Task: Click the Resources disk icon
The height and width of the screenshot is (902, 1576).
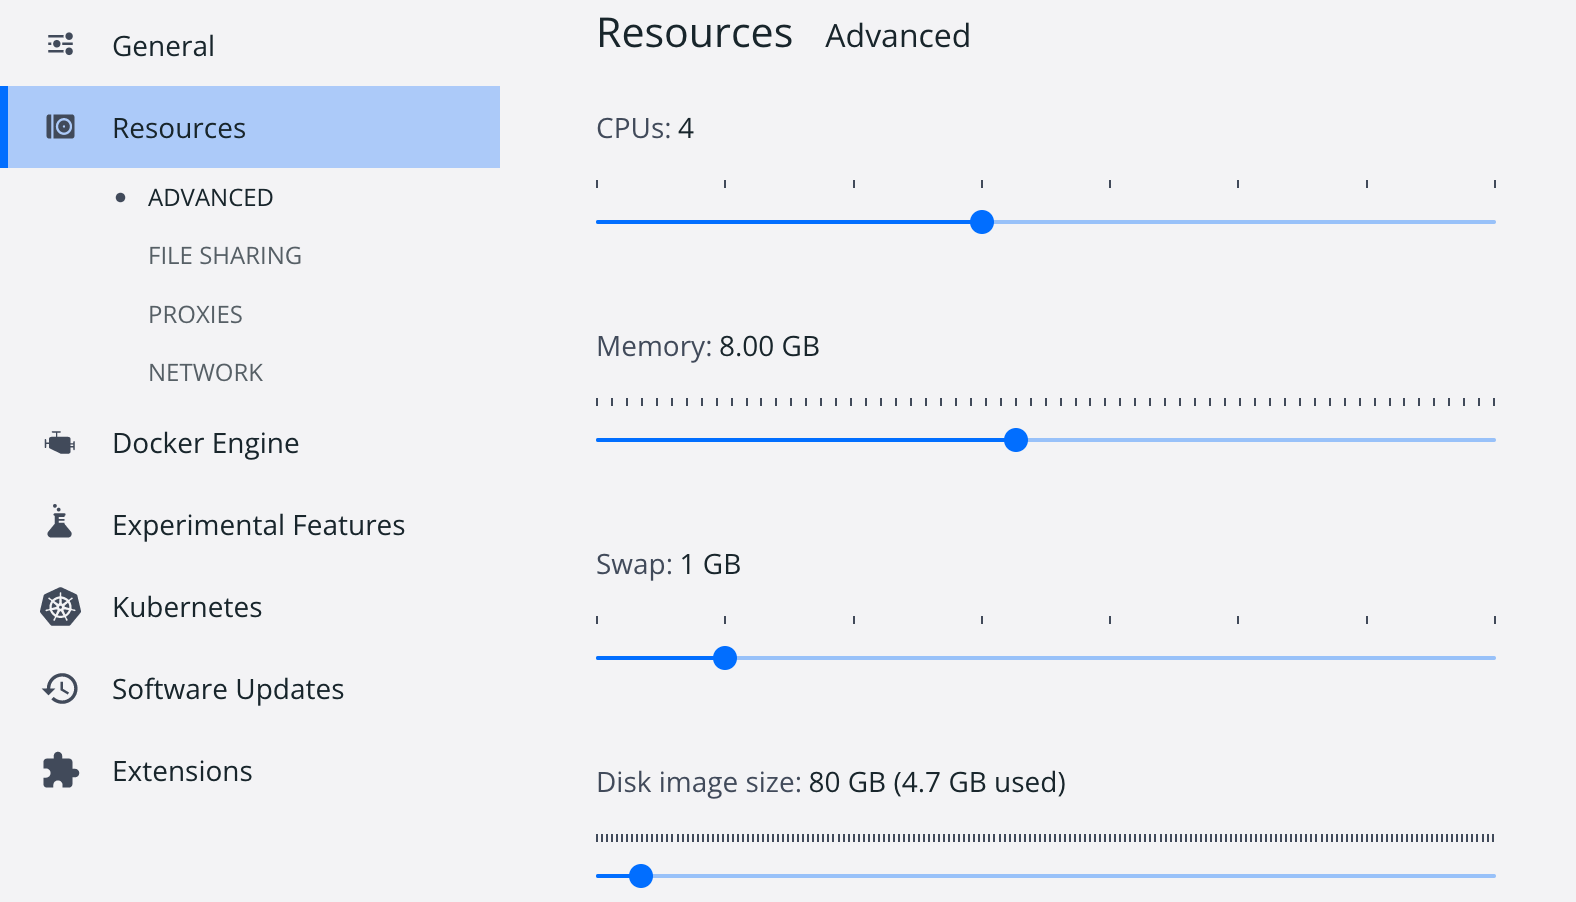Action: point(61,127)
